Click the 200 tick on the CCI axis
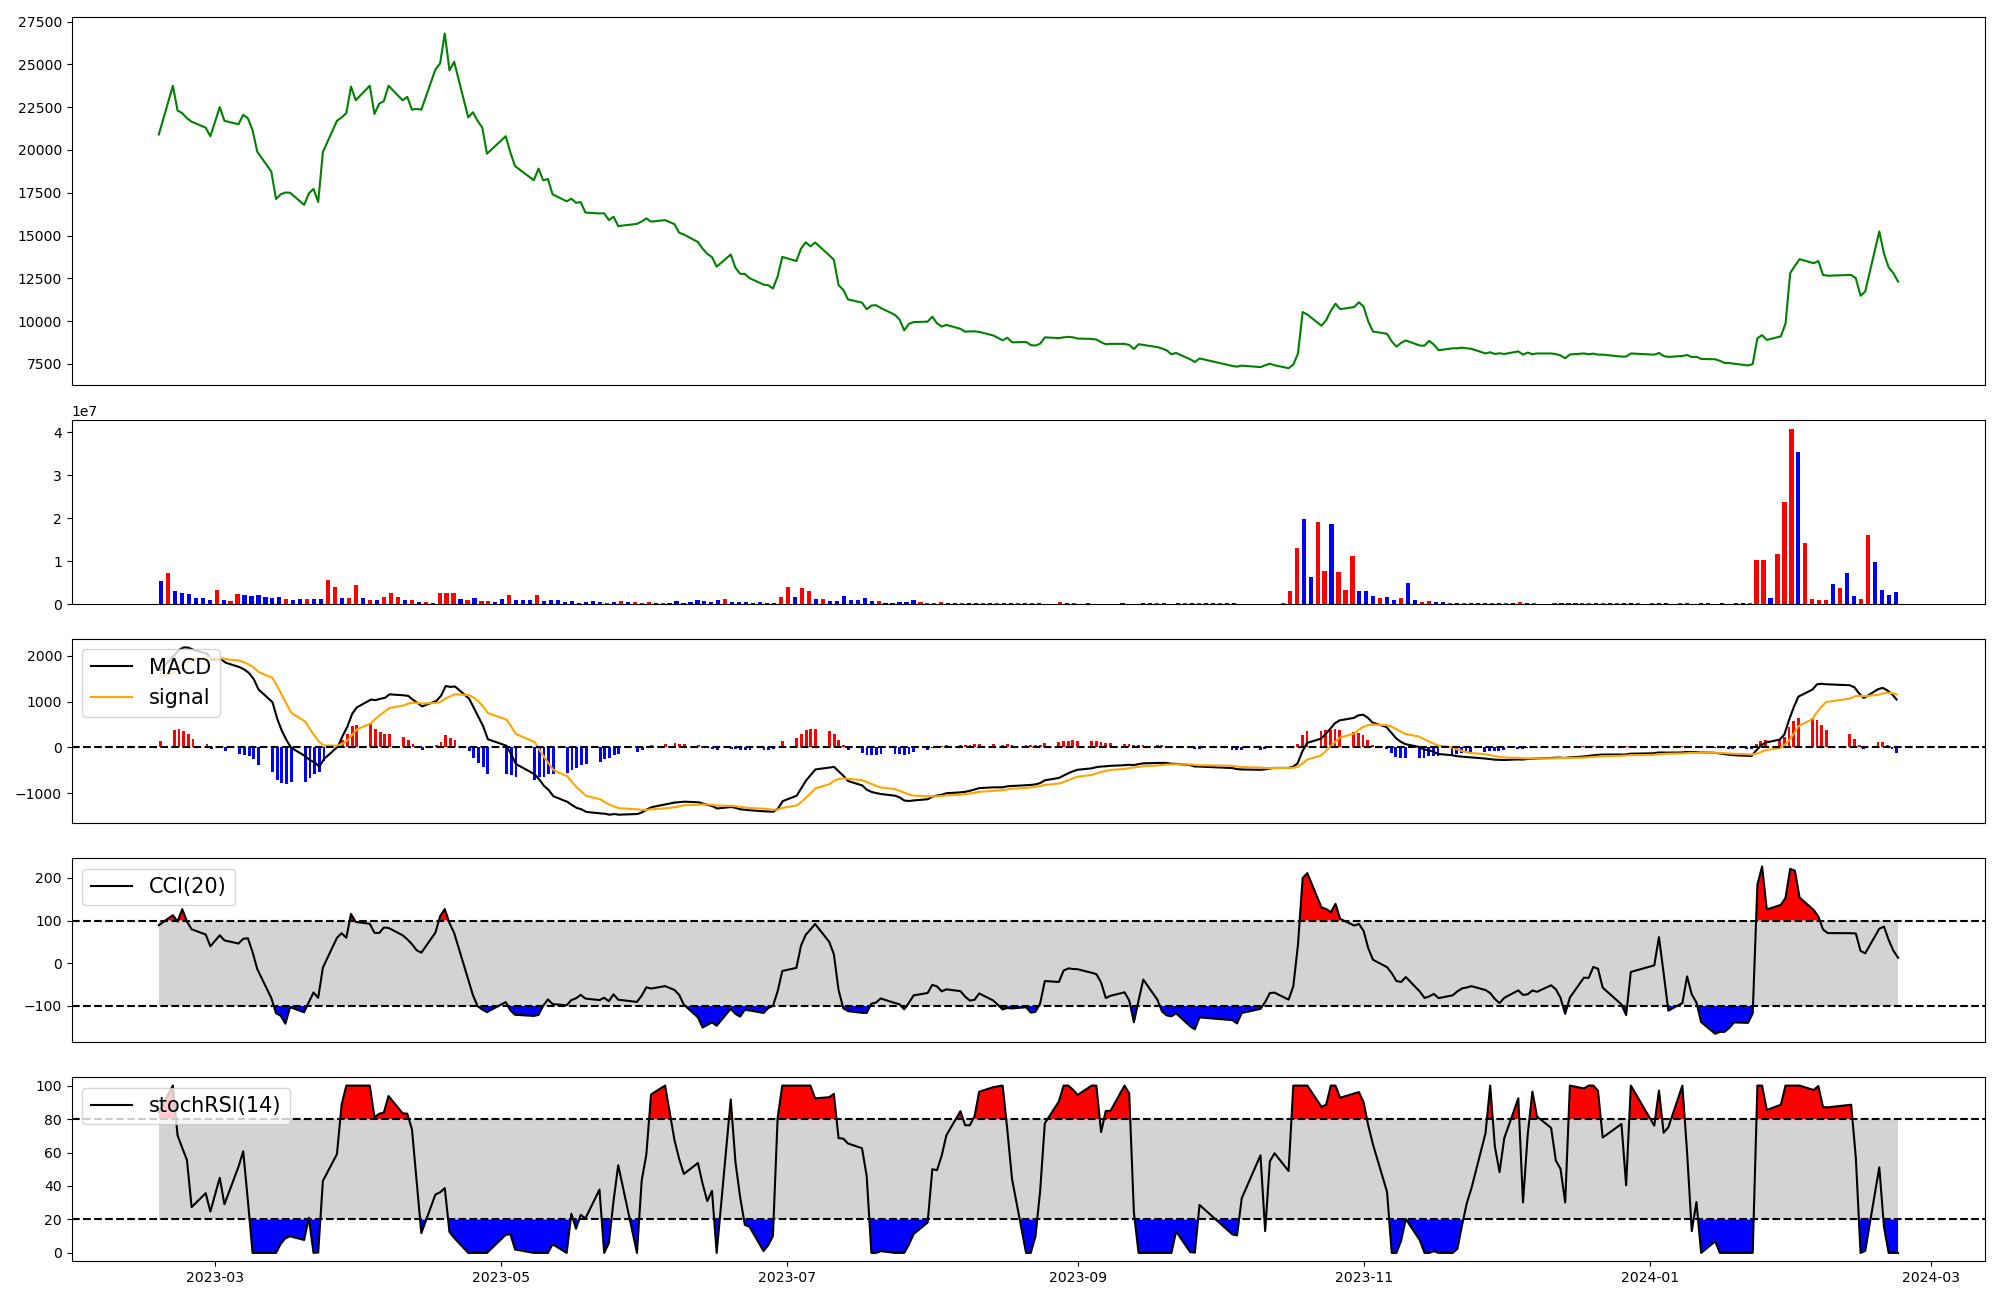This screenshot has height=1300, width=2000. (49, 878)
